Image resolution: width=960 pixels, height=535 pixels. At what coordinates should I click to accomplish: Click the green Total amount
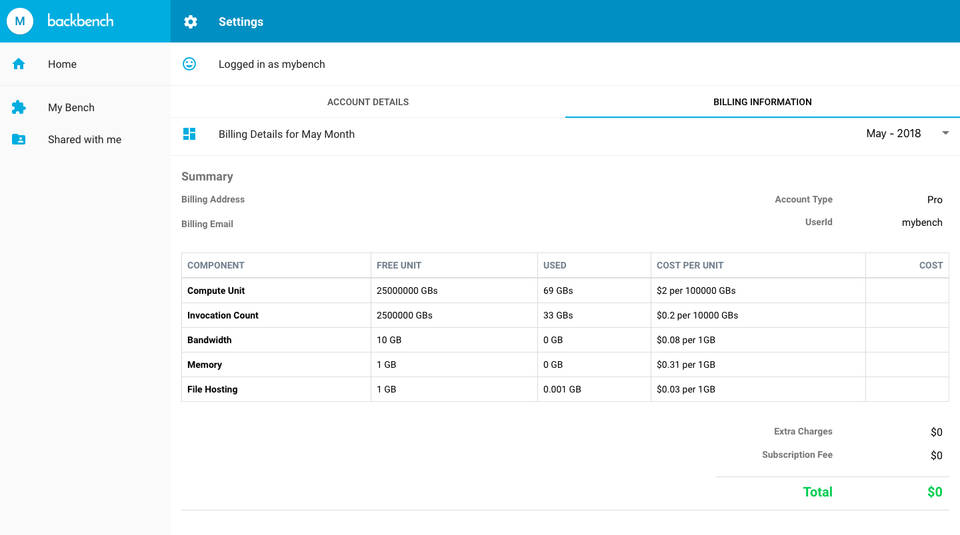pyautogui.click(x=935, y=492)
